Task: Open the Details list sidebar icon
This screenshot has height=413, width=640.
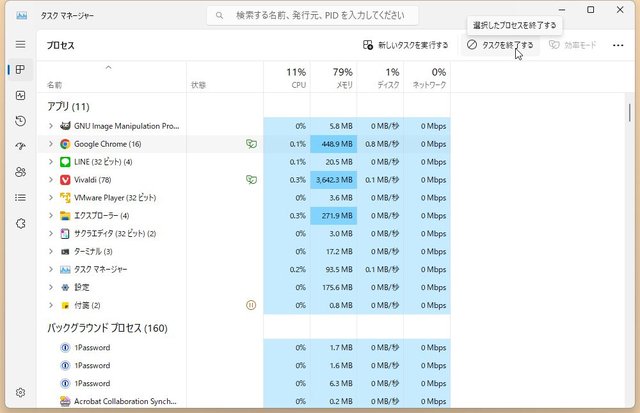Action: pos(20,198)
